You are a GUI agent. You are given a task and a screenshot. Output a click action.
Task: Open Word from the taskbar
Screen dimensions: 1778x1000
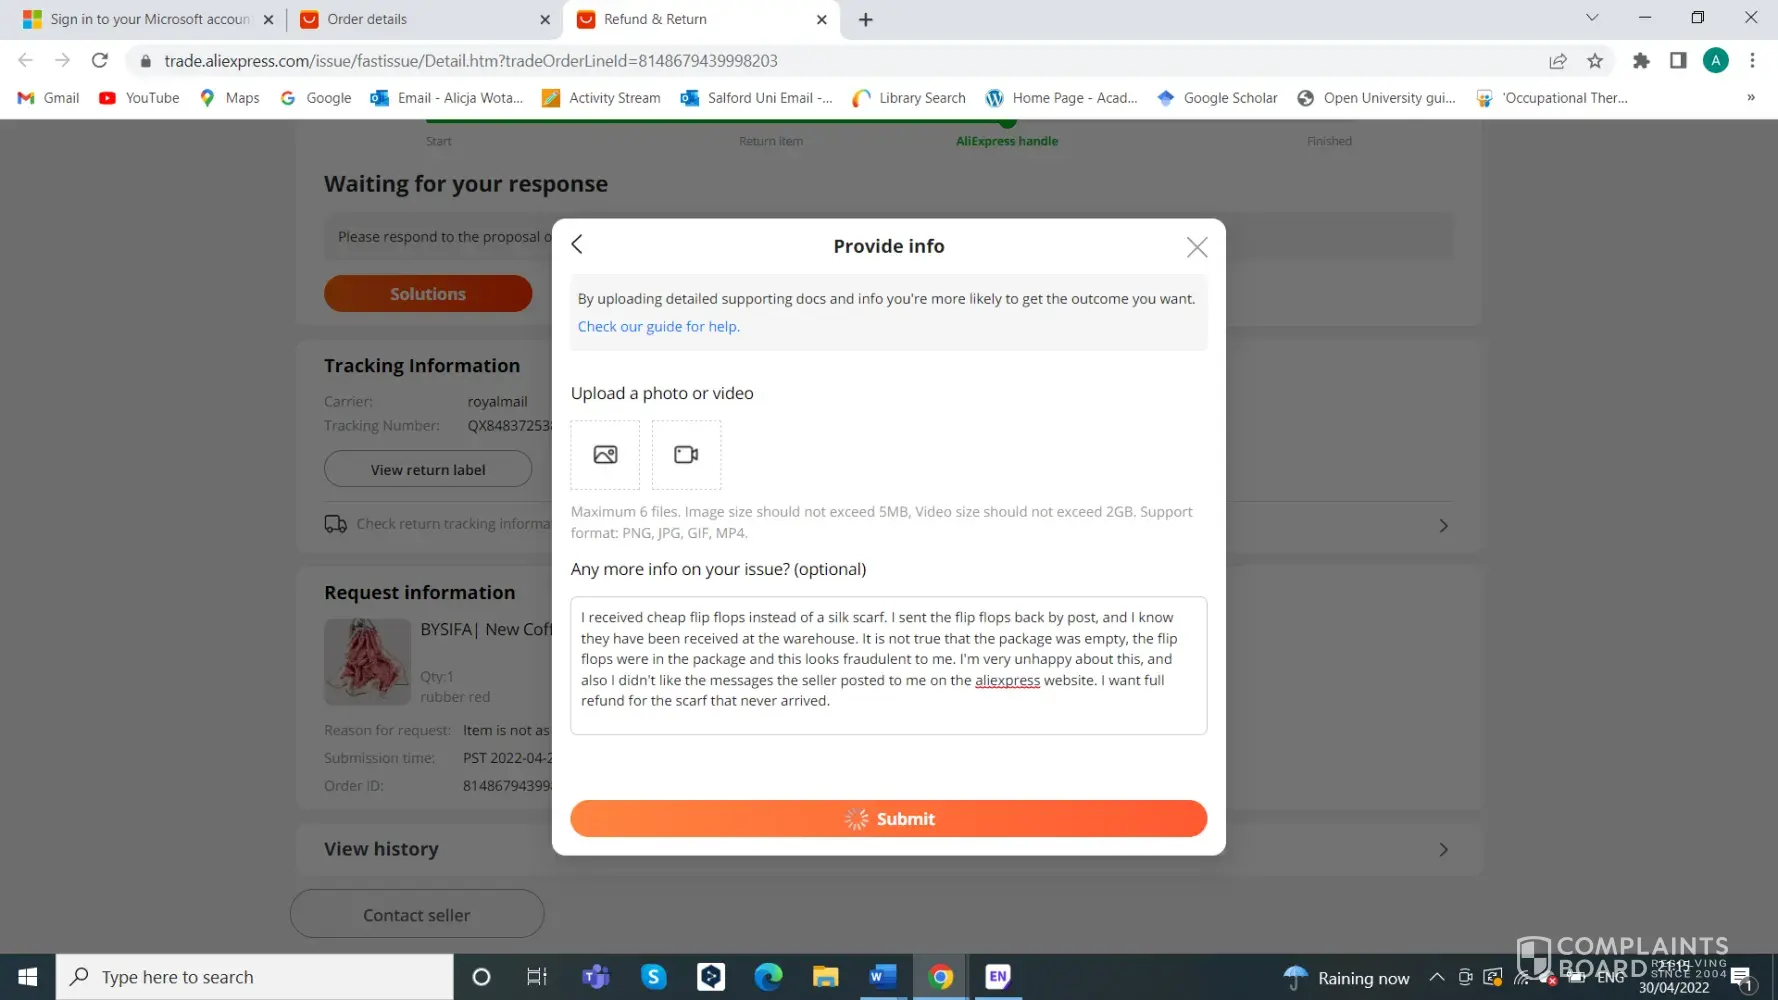pos(883,977)
